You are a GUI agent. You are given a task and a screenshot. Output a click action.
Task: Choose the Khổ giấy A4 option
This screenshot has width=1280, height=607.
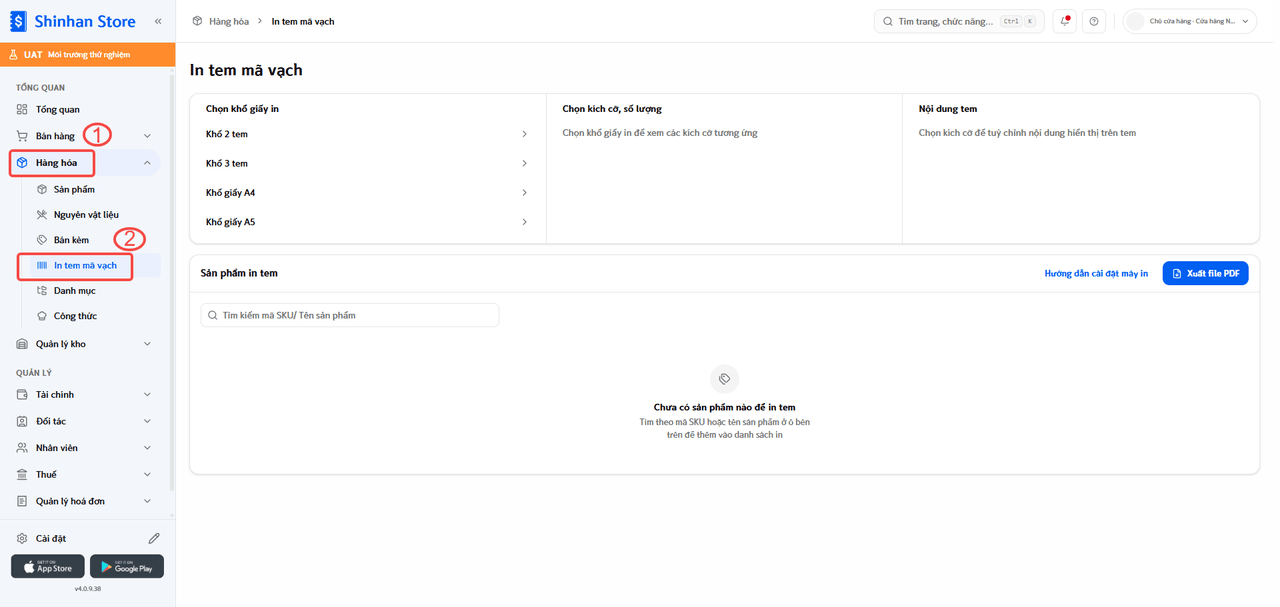click(x=367, y=192)
